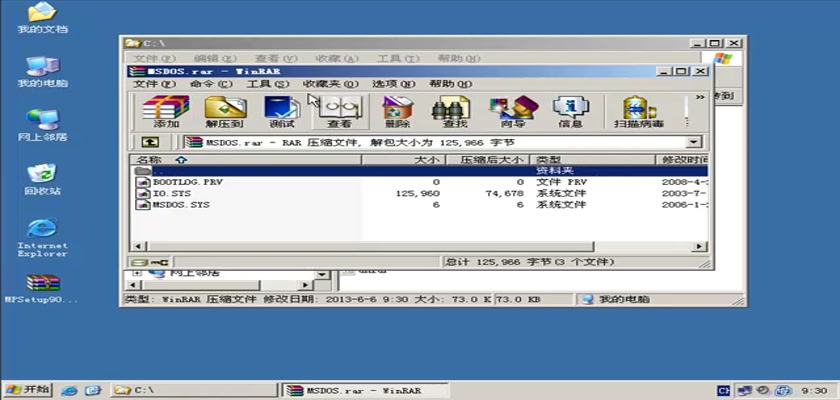The height and width of the screenshot is (400, 840).
Task: Click 帮助(H) menu in C:\ explorer window
Action: (459, 58)
